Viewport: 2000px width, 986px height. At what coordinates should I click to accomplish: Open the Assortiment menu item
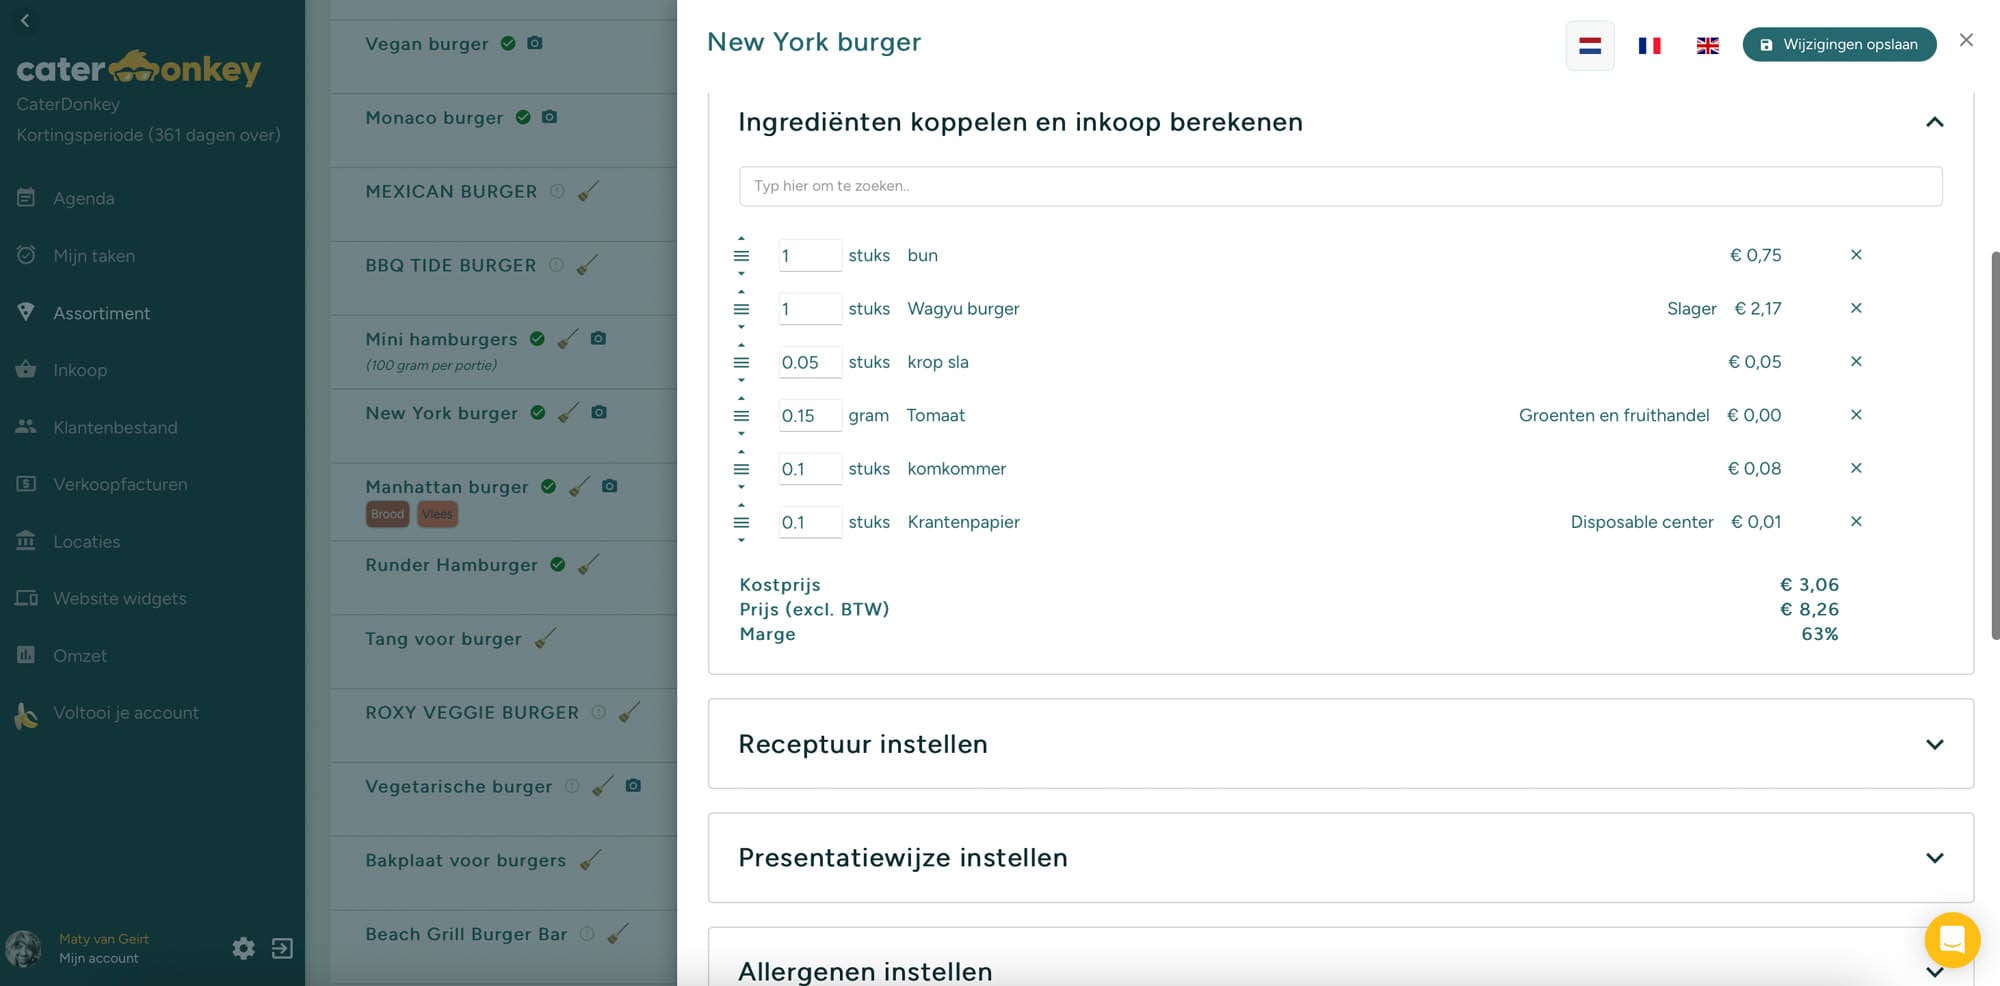101,313
